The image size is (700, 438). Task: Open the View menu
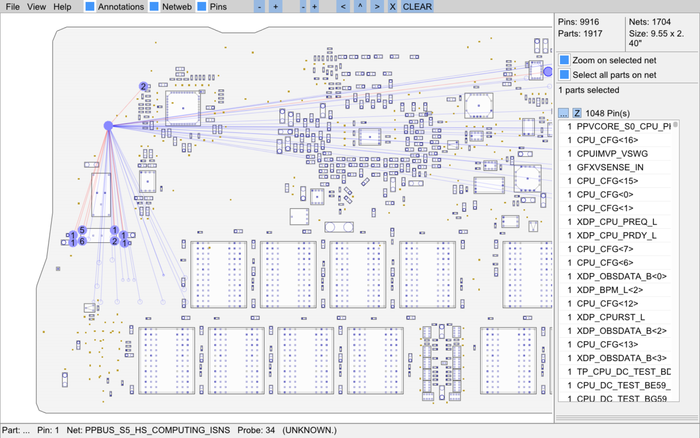click(x=37, y=7)
